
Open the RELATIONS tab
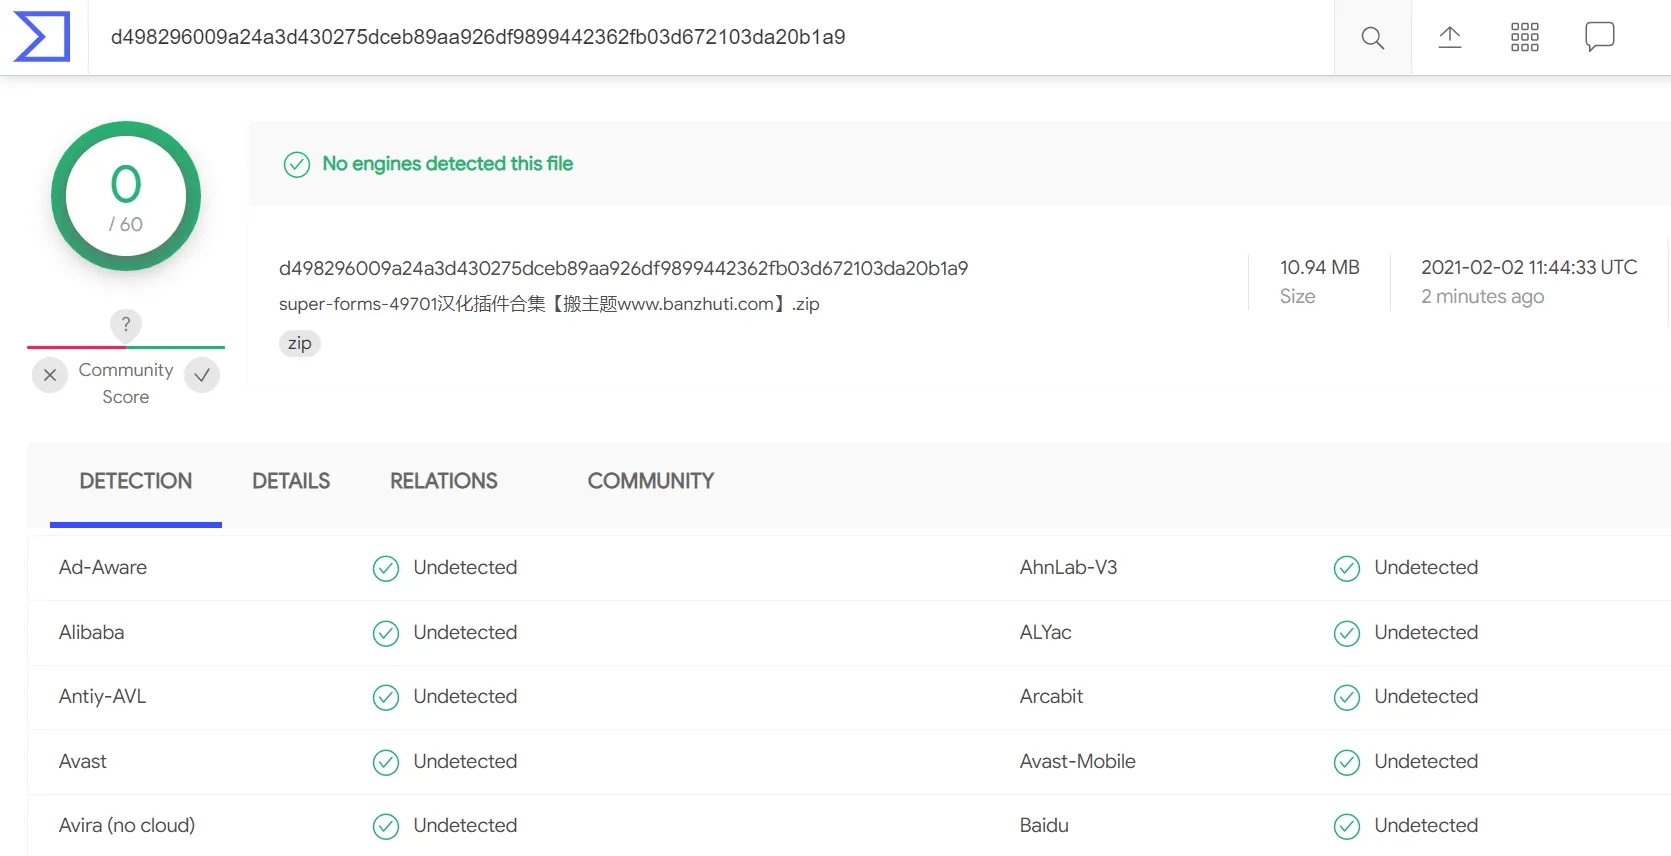[x=444, y=481]
